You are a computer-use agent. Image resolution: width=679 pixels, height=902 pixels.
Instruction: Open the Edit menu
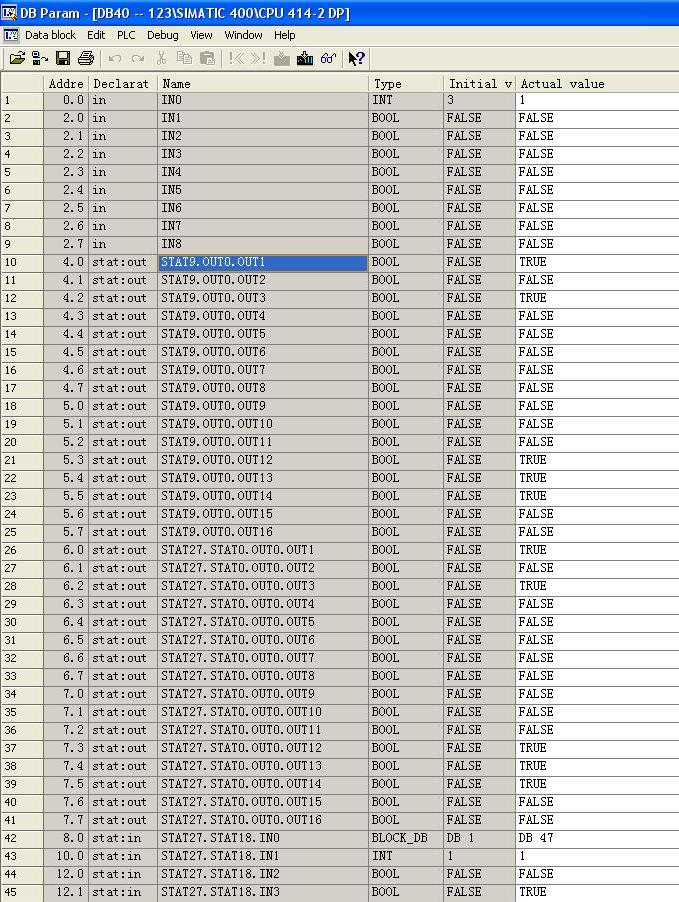(x=96, y=35)
